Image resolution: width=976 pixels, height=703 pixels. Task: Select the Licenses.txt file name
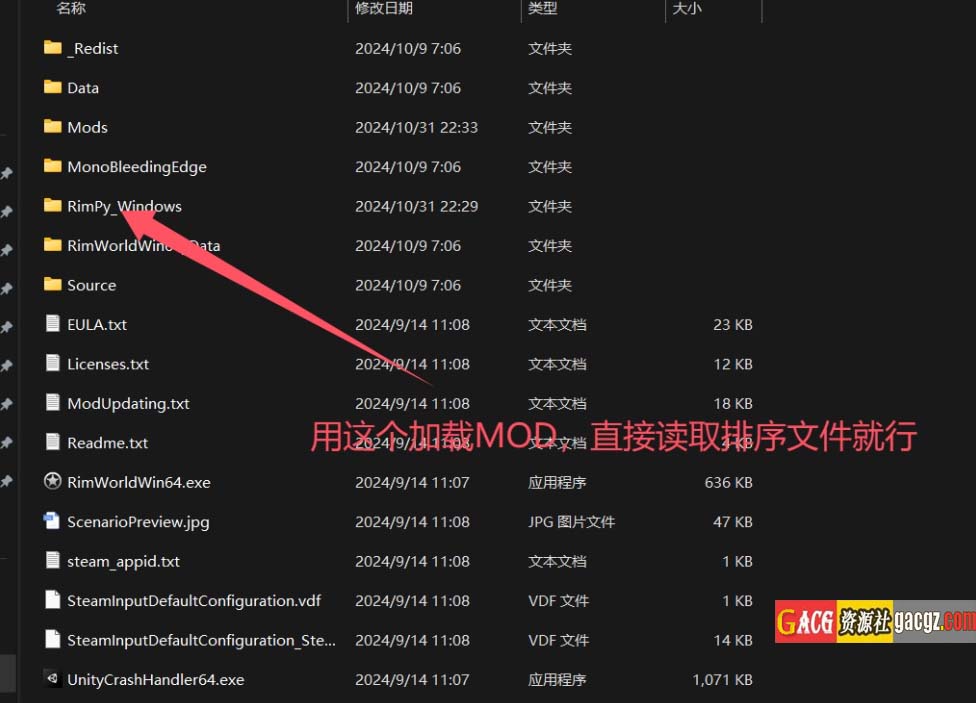click(x=108, y=364)
